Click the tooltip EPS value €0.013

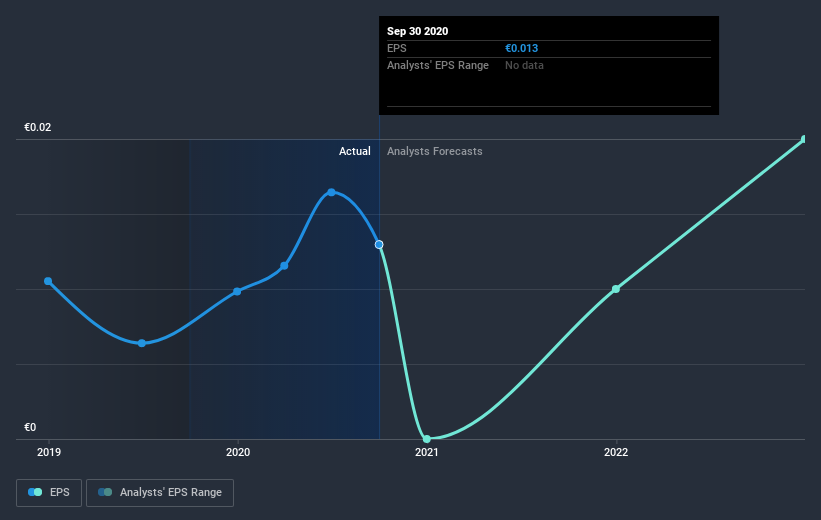coord(522,48)
